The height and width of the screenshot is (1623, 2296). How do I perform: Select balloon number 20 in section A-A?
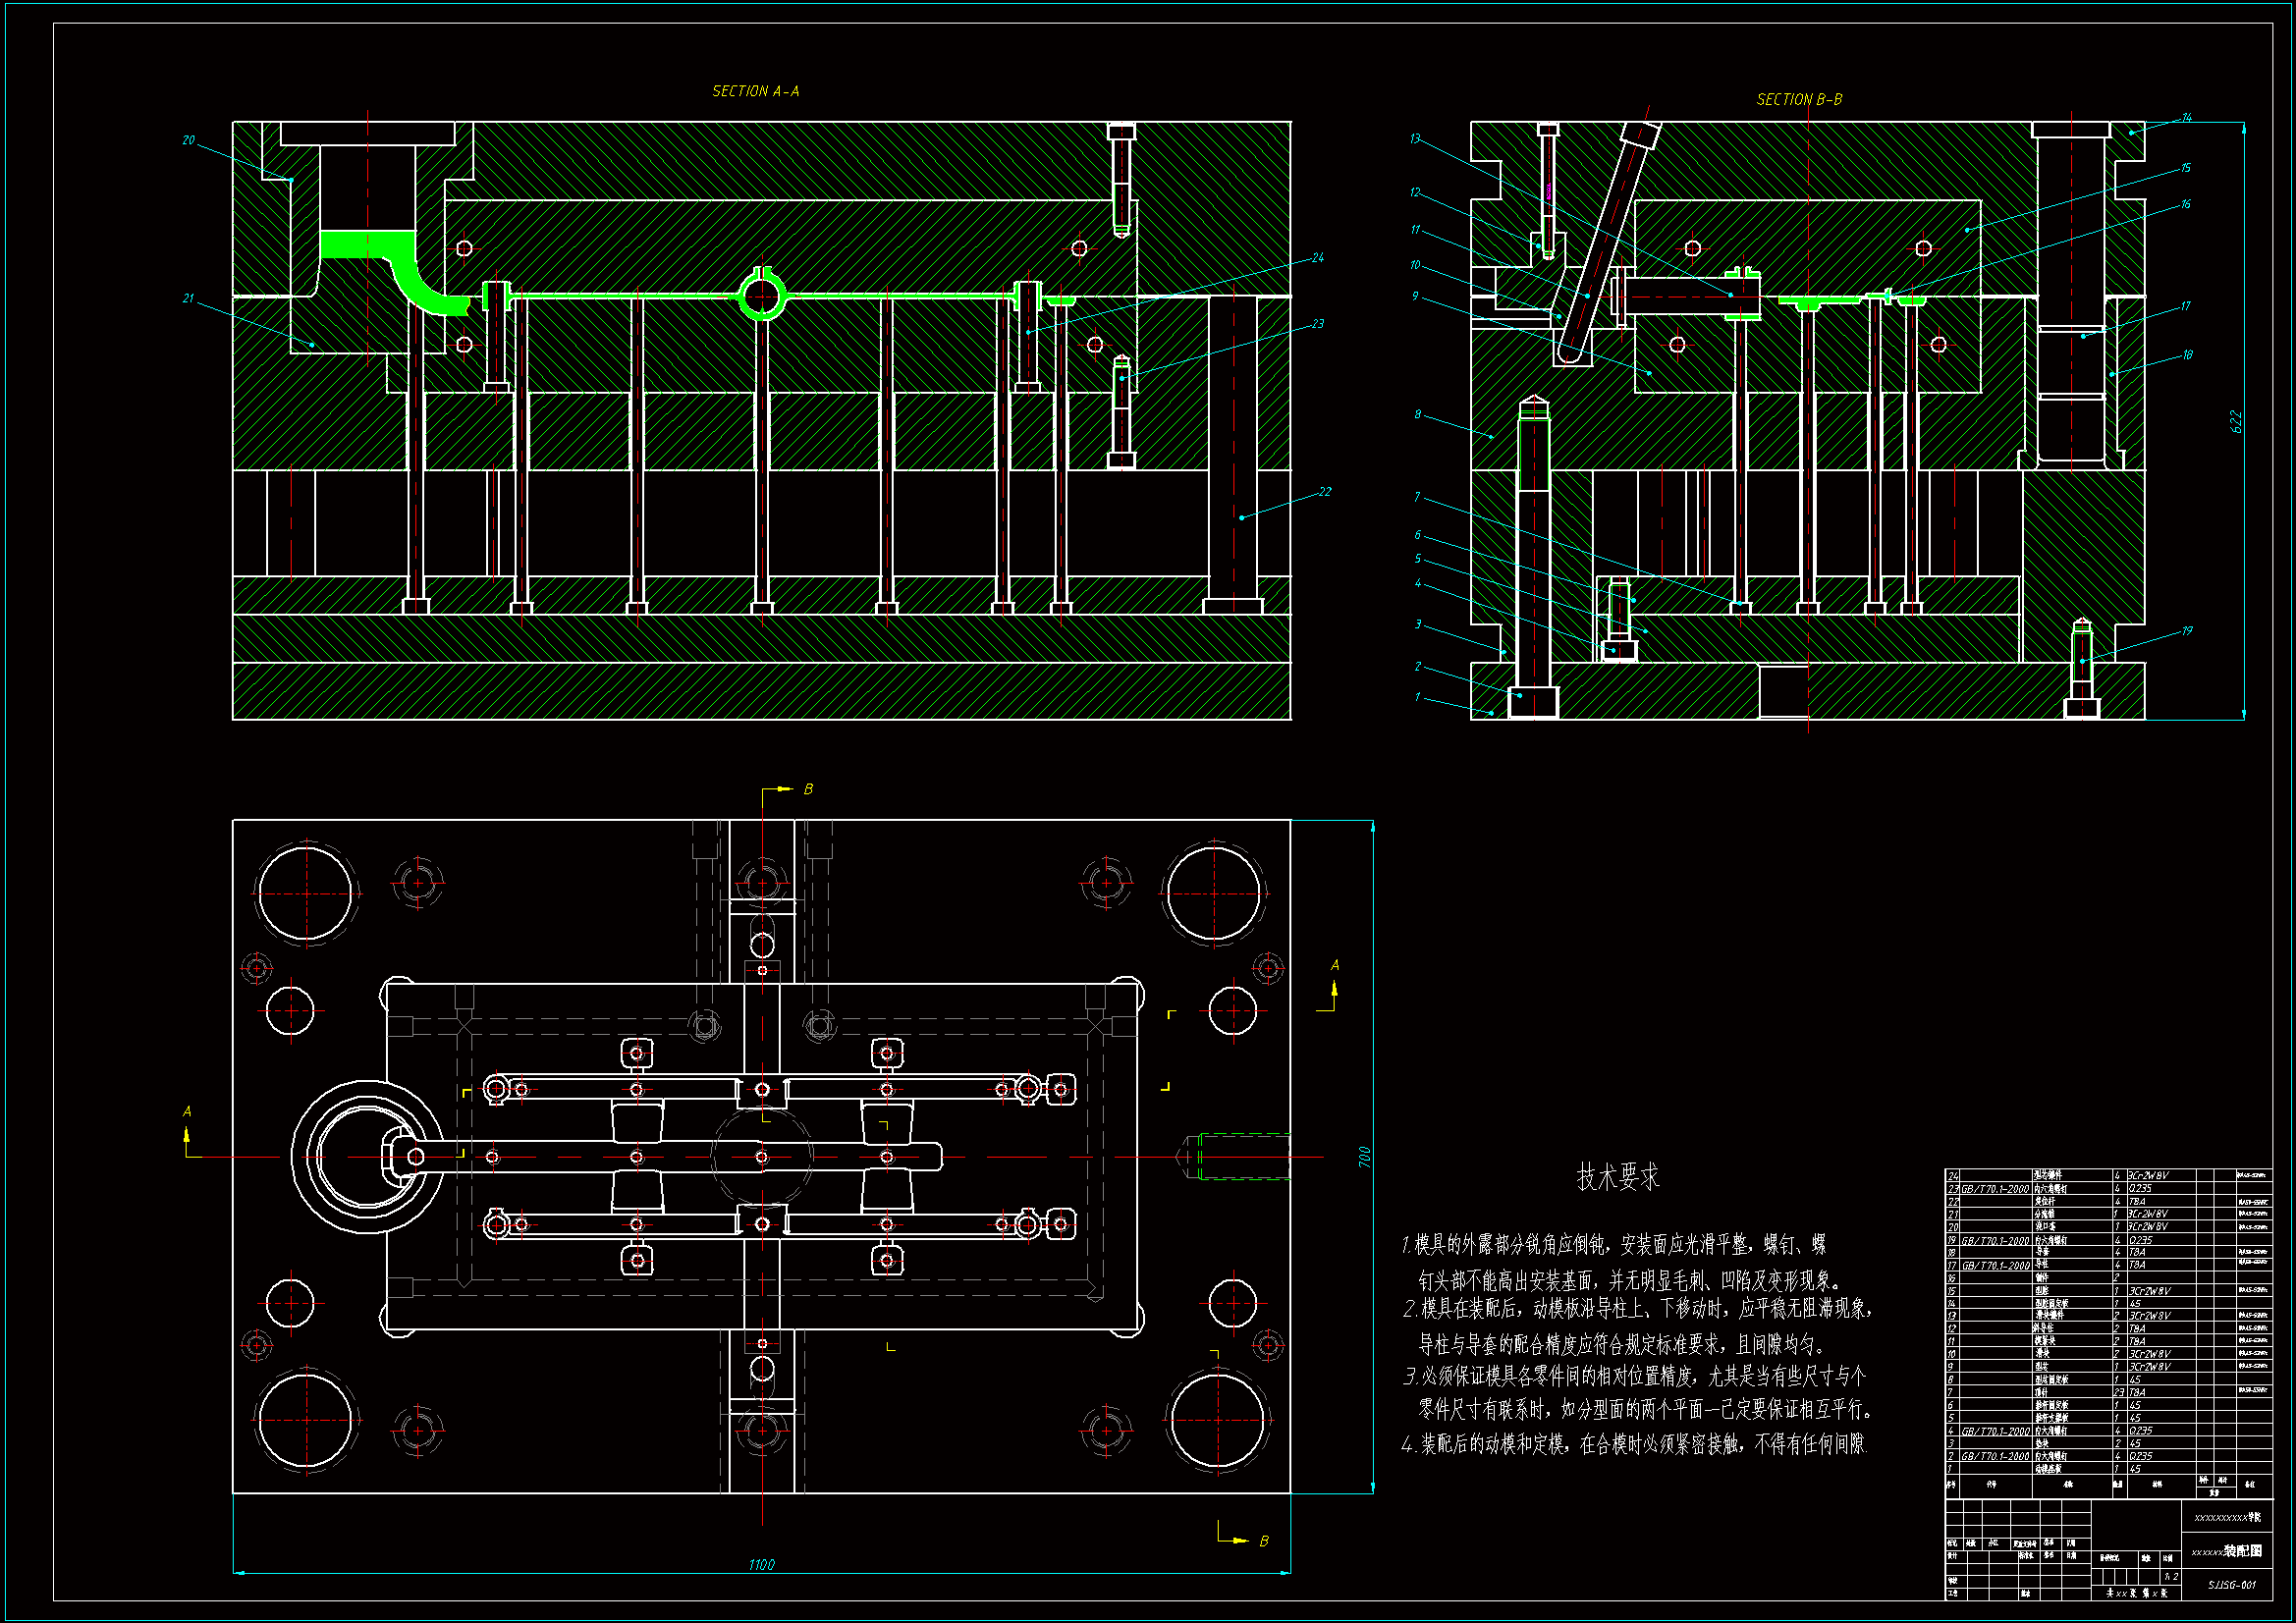pos(188,140)
